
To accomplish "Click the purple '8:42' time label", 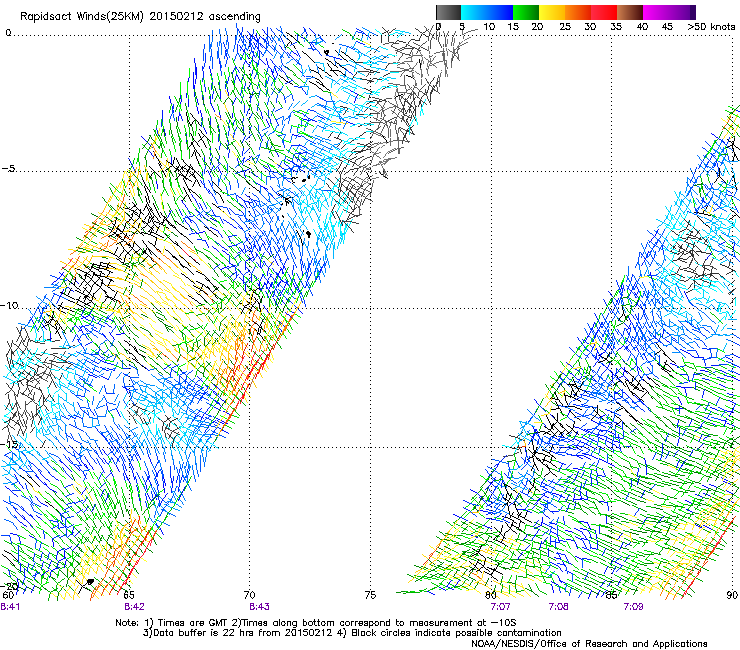I will [x=135, y=607].
